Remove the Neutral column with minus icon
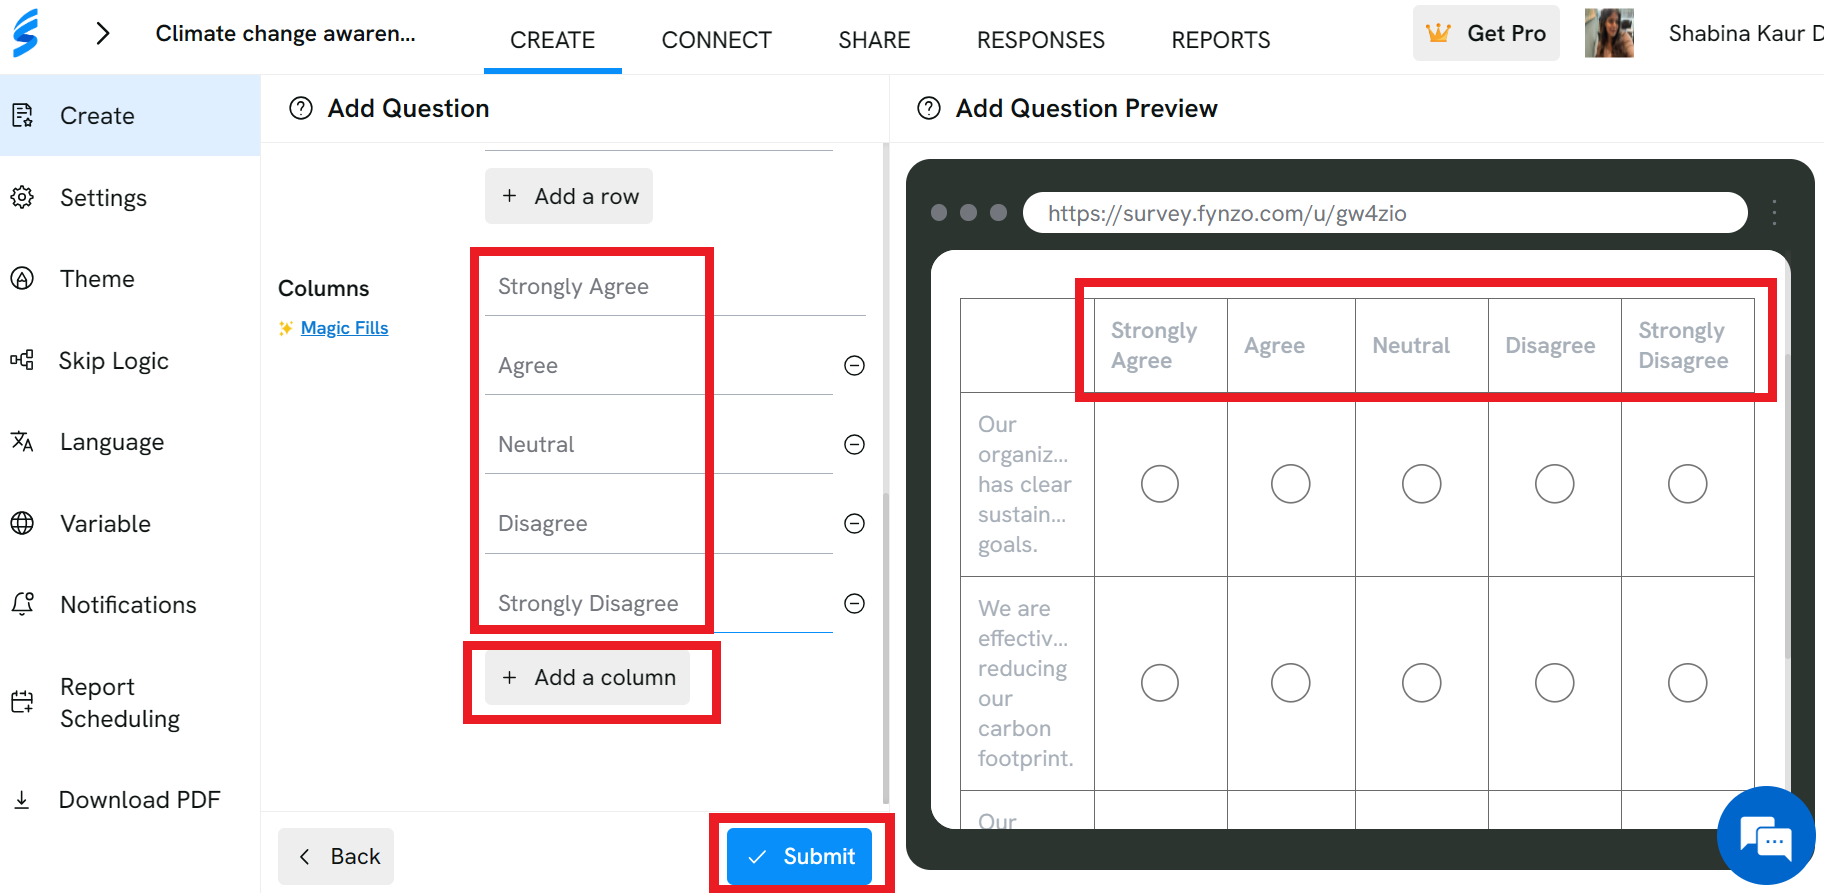Image resolution: width=1824 pixels, height=893 pixels. [x=854, y=444]
